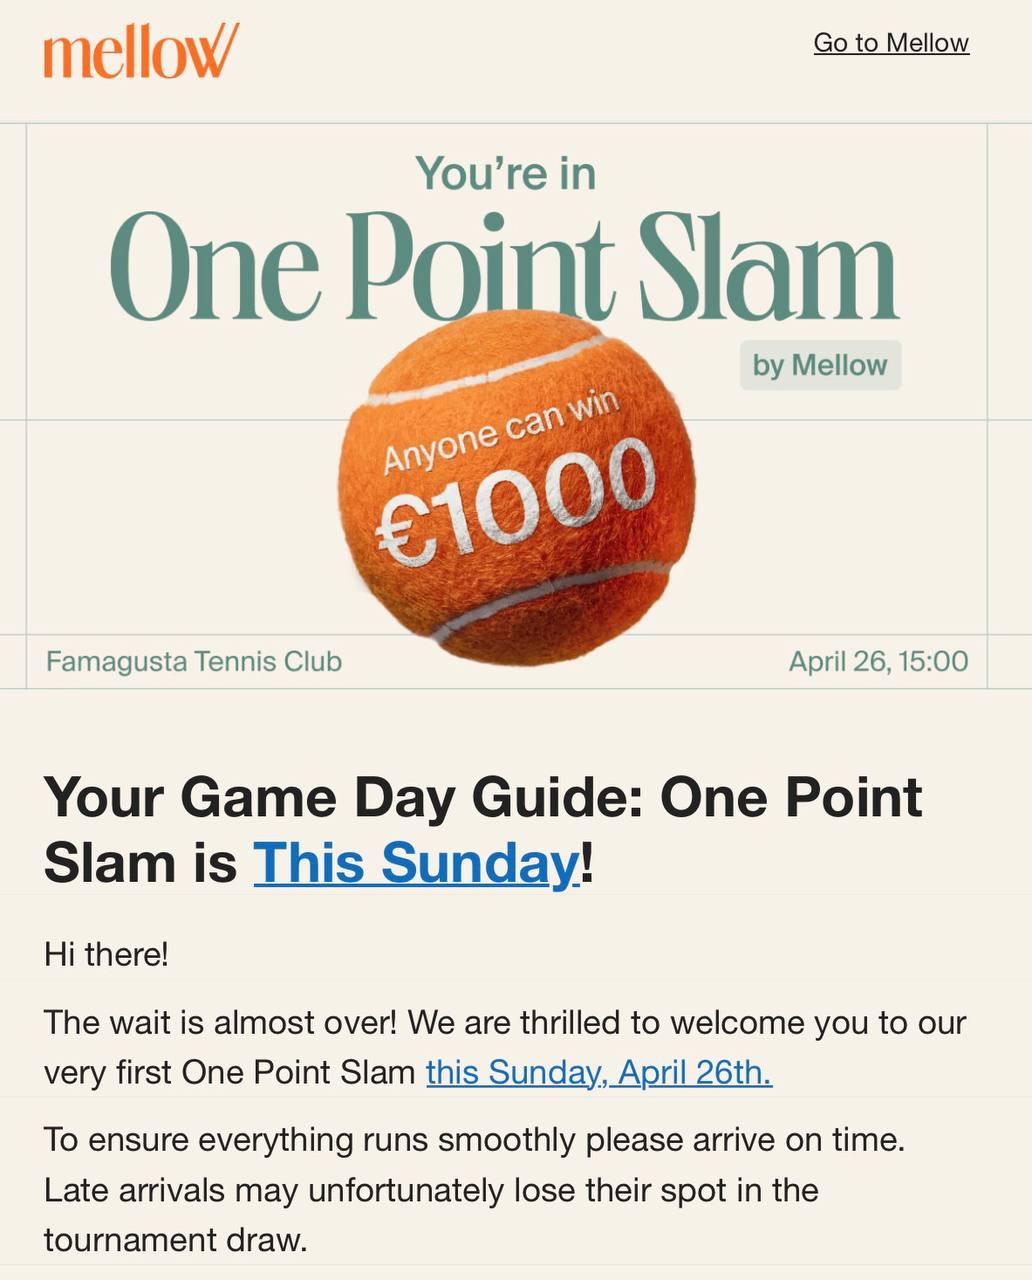This screenshot has height=1280, width=1032.
Task: Click the "Famagusta Tennis Club" venue label
Action: click(194, 661)
